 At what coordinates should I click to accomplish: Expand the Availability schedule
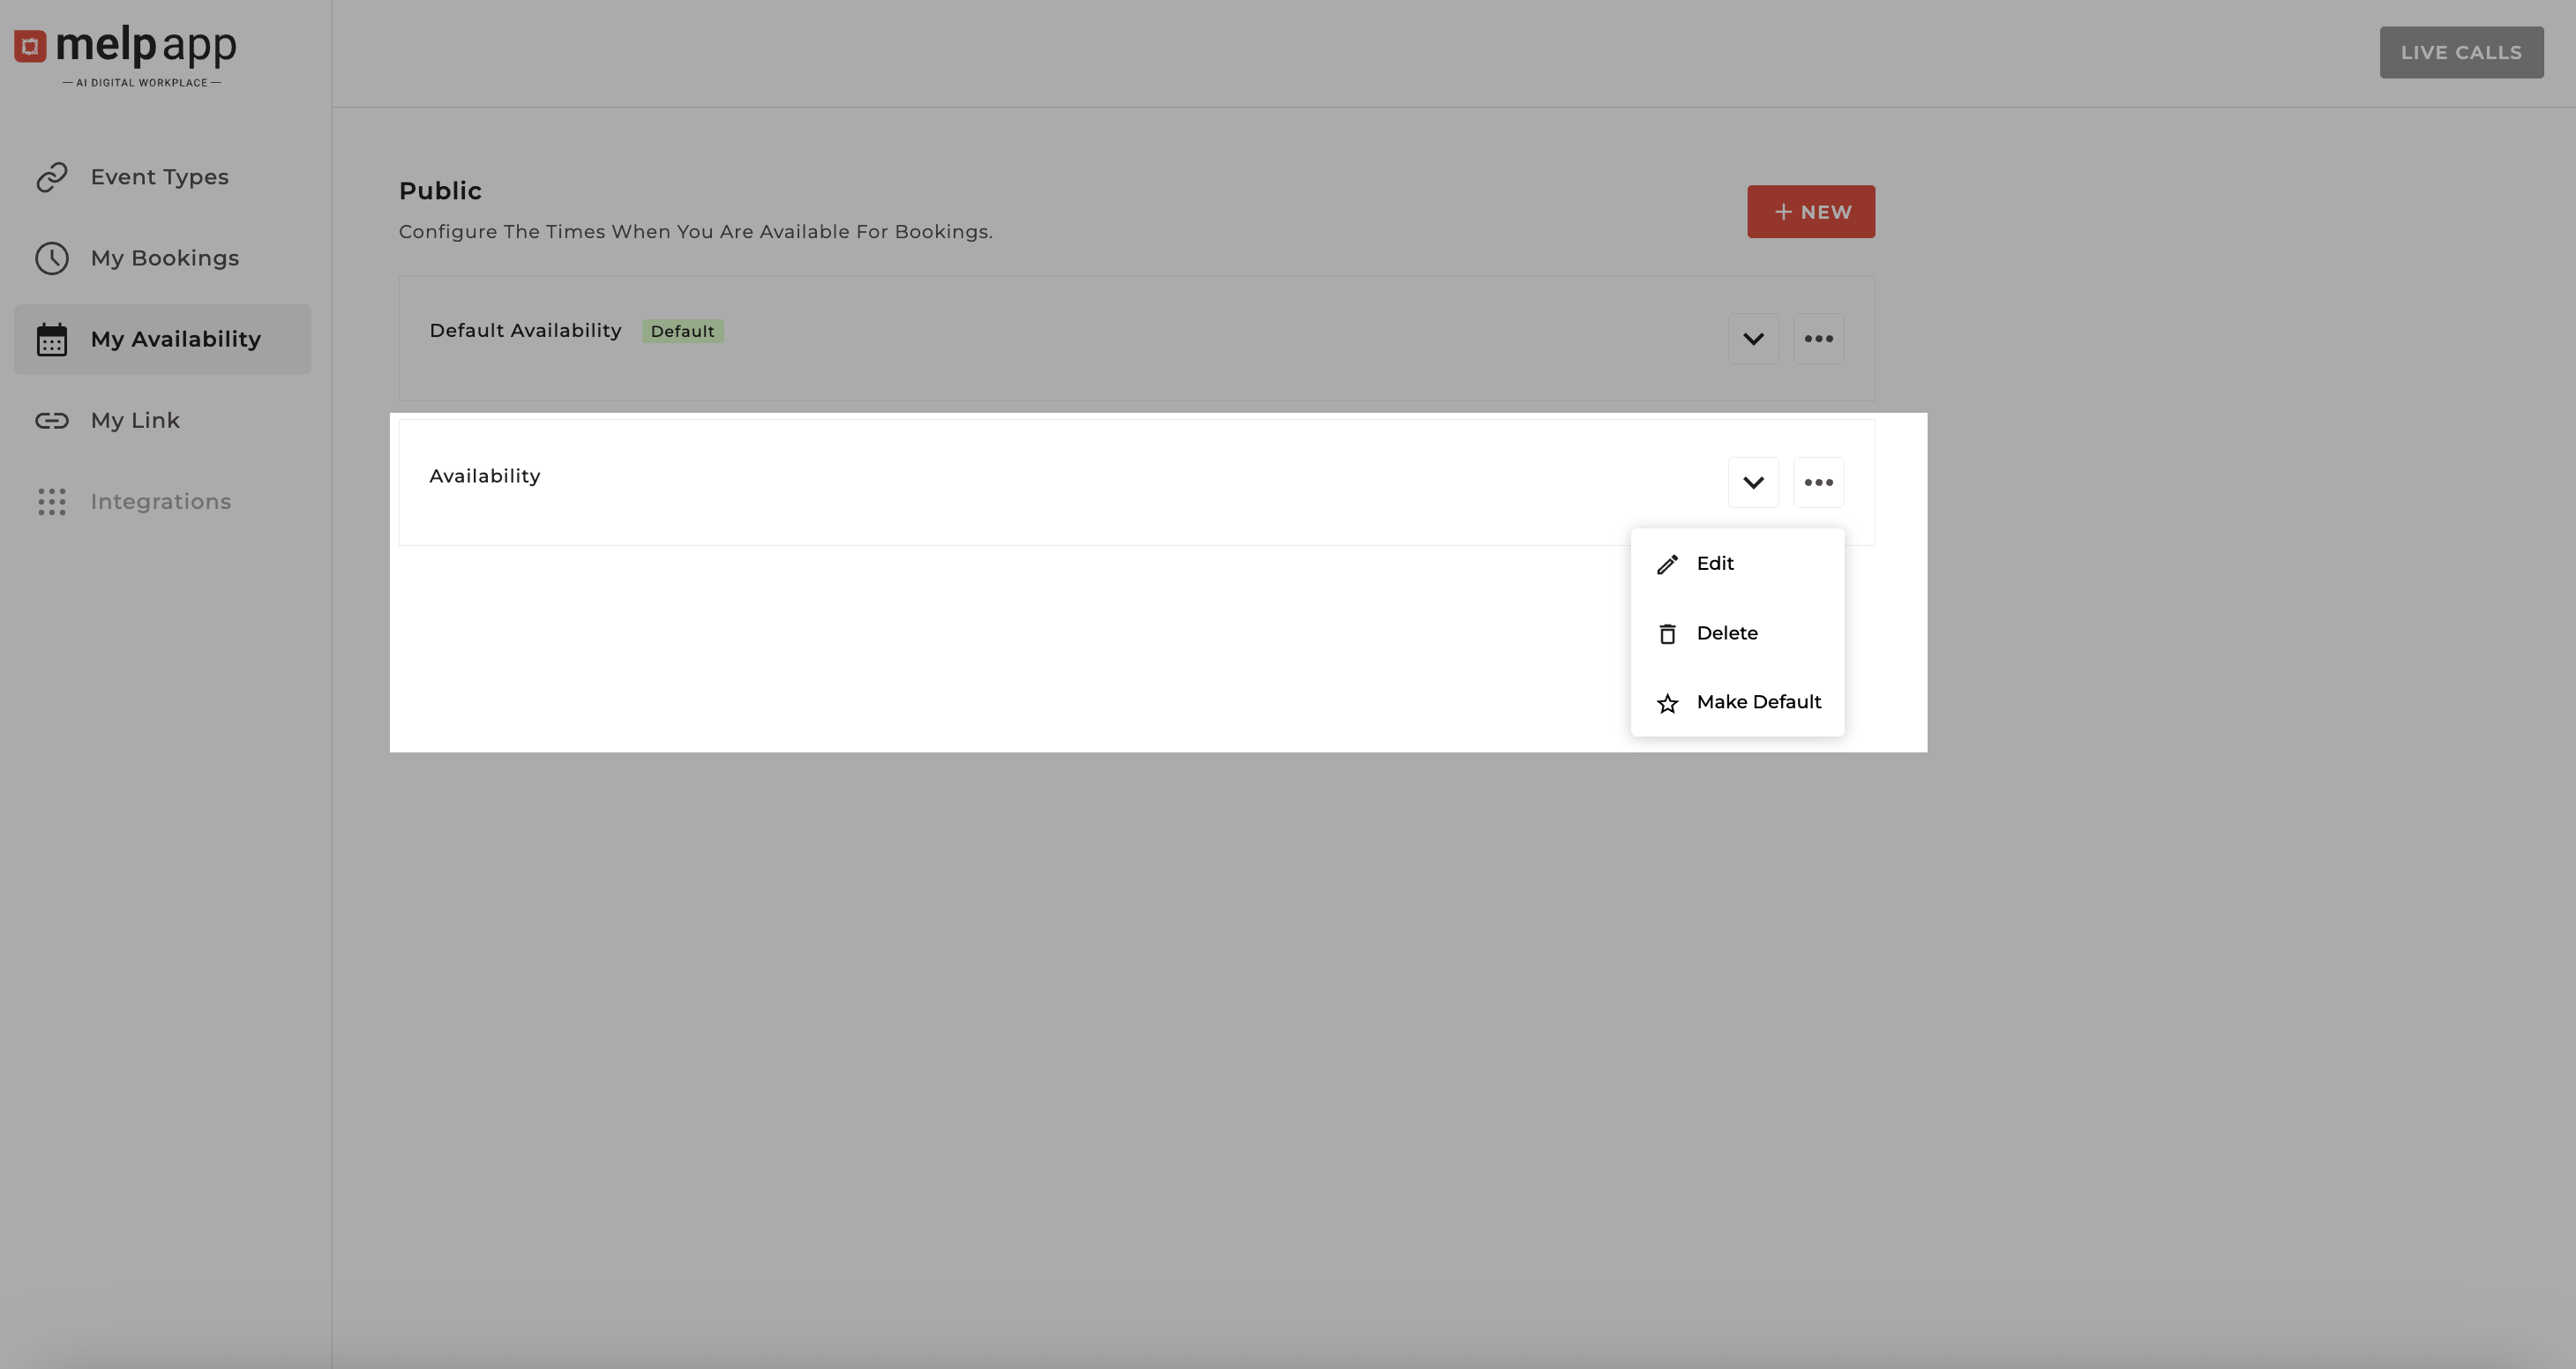(1753, 482)
